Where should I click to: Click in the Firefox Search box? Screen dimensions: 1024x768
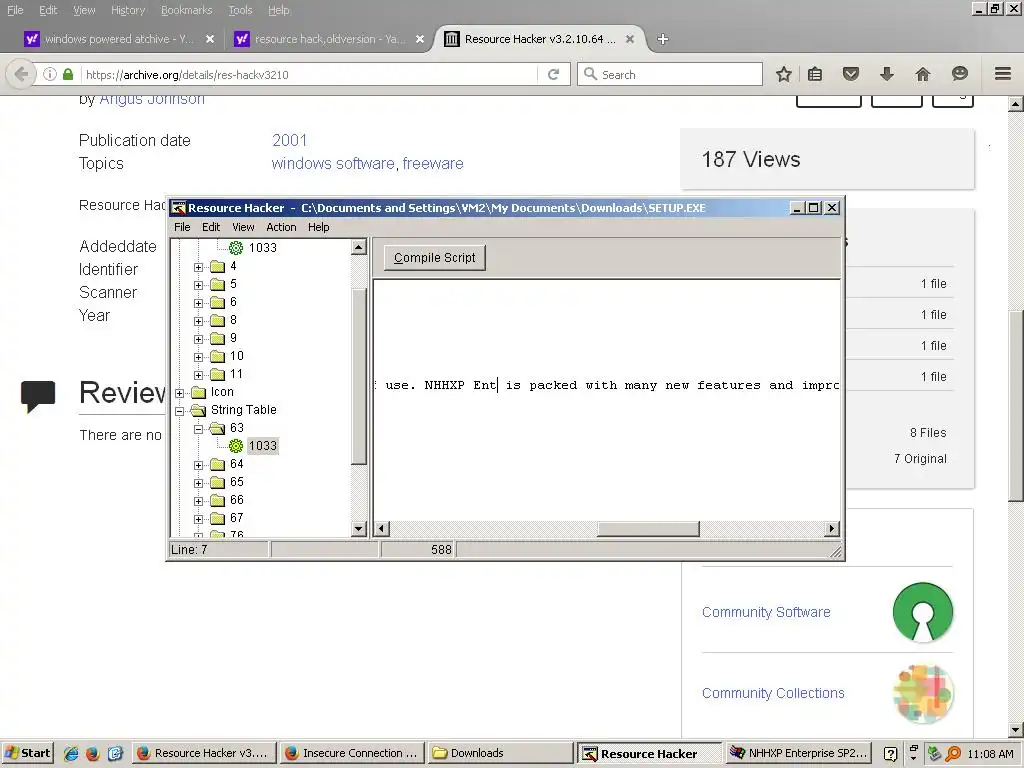670,74
